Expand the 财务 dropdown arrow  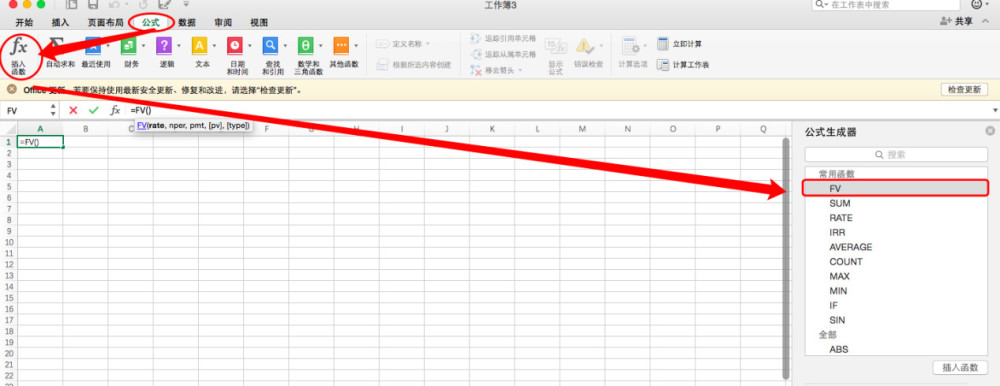(144, 45)
